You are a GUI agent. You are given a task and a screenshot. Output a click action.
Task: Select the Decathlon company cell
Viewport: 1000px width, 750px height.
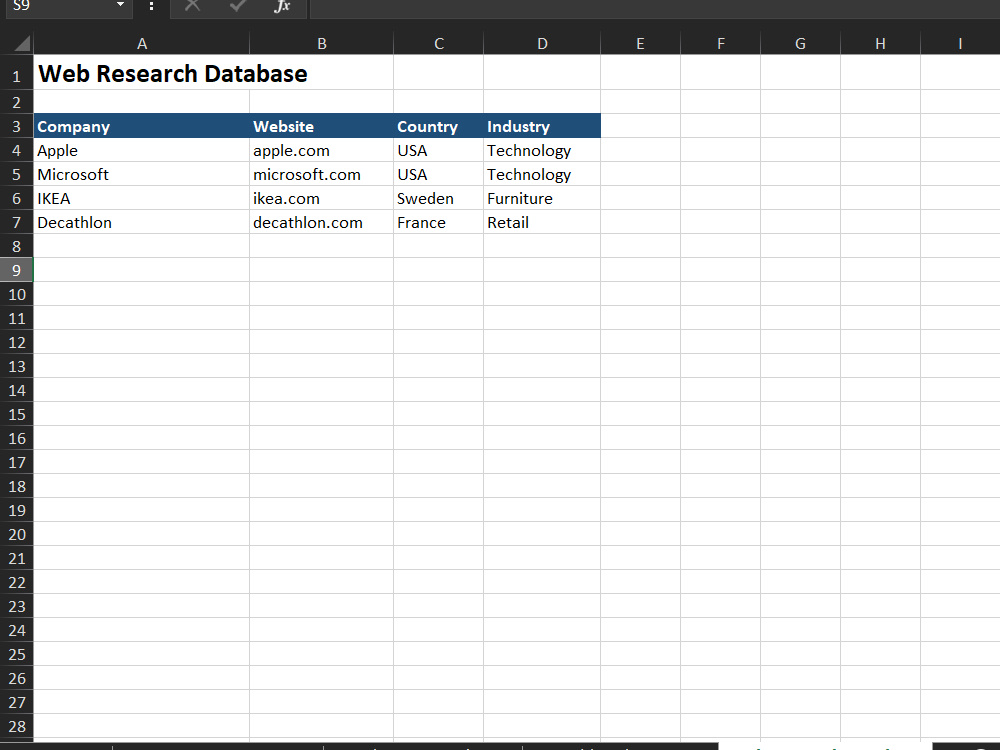point(142,223)
